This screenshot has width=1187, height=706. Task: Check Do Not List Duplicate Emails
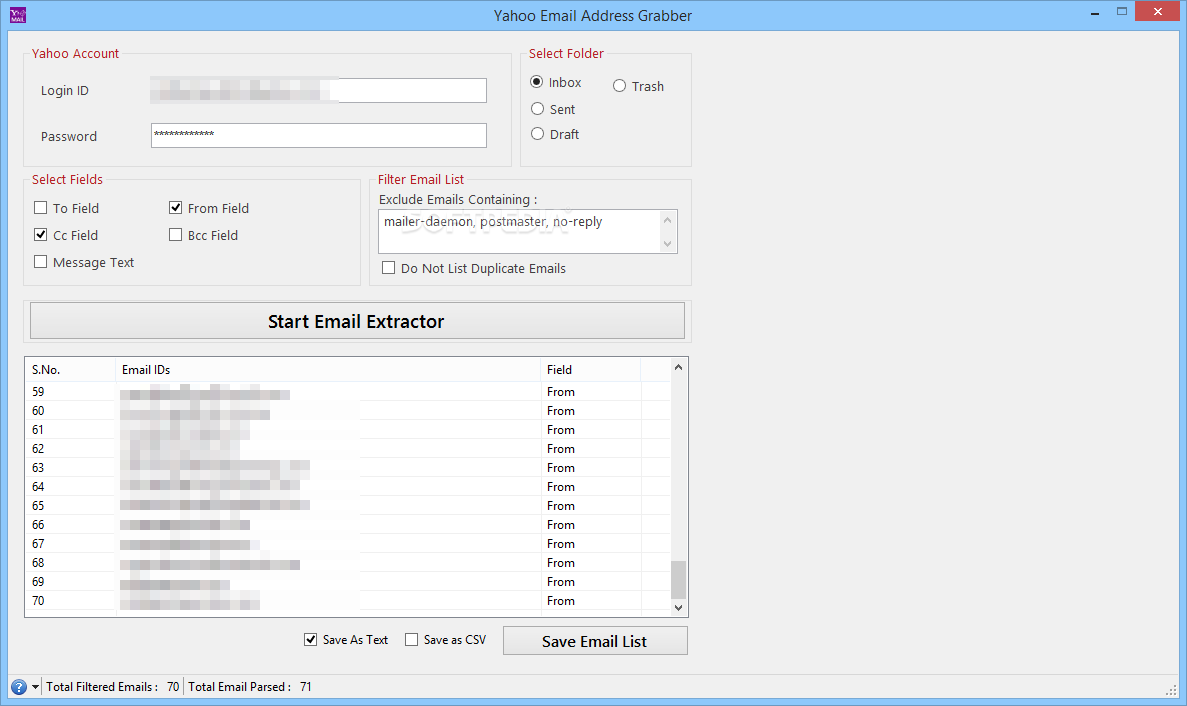pyautogui.click(x=388, y=268)
